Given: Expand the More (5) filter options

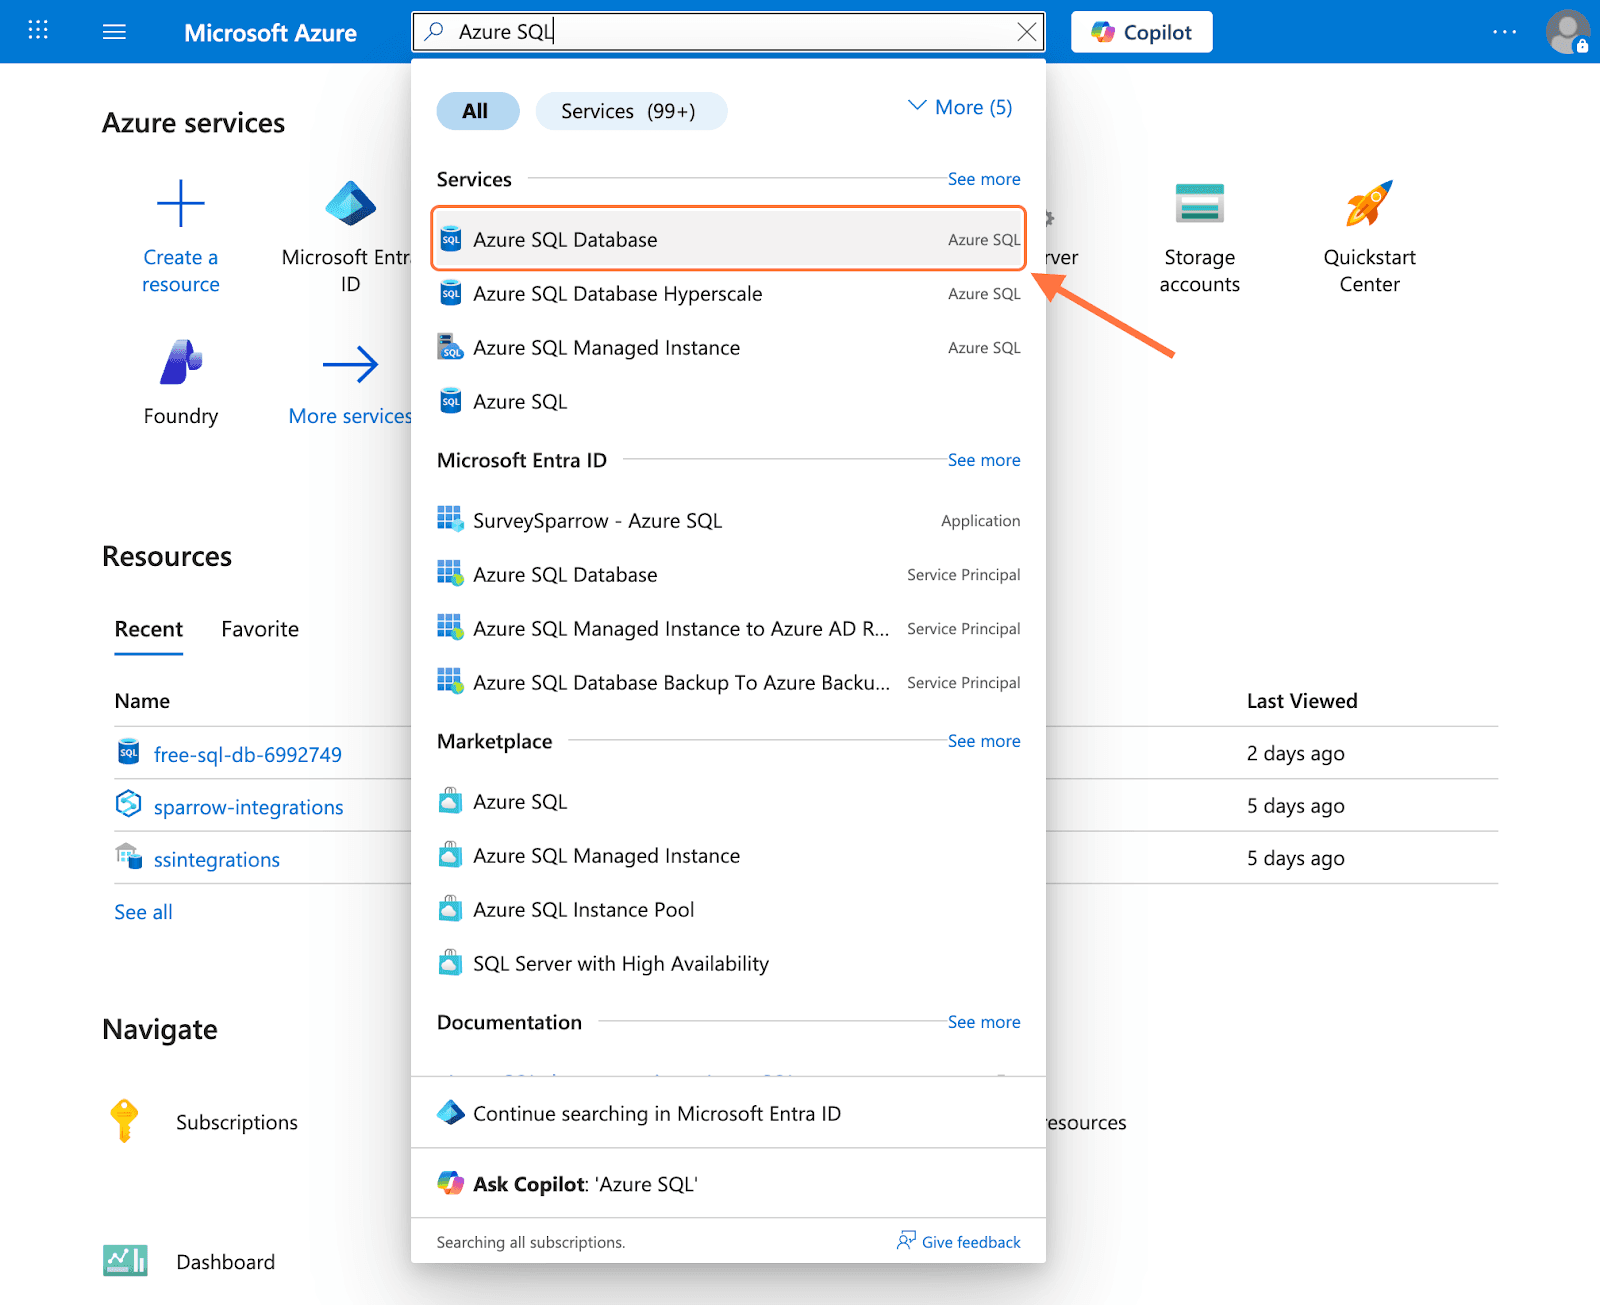Looking at the screenshot, I should (x=959, y=107).
